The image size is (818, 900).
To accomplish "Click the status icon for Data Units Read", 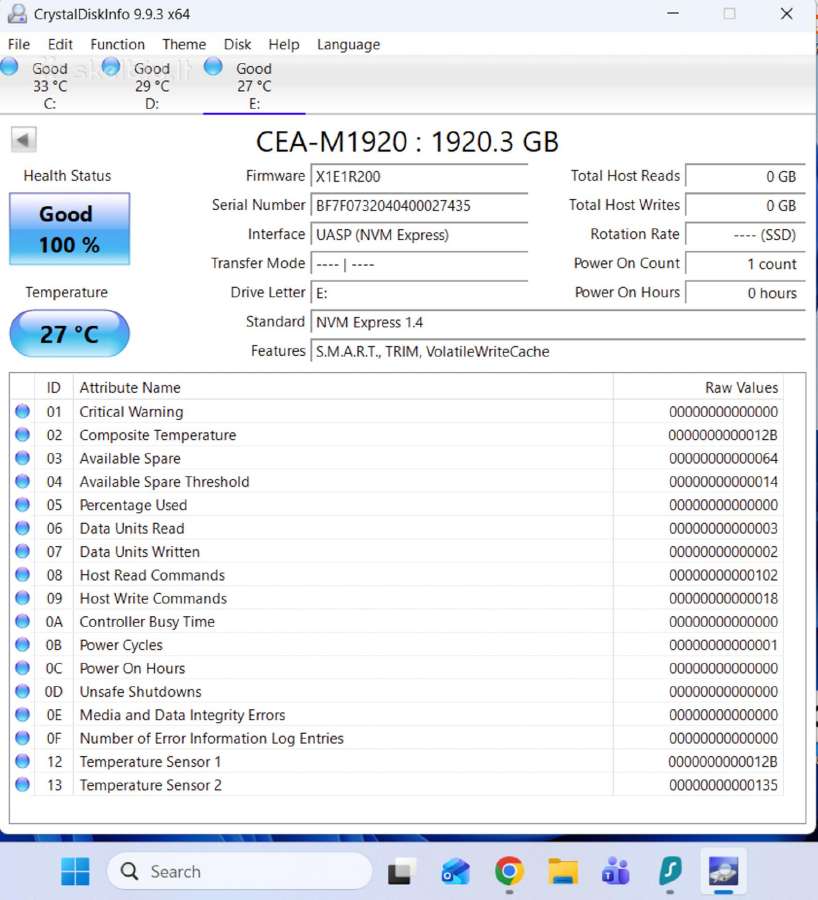I will pyautogui.click(x=22, y=527).
